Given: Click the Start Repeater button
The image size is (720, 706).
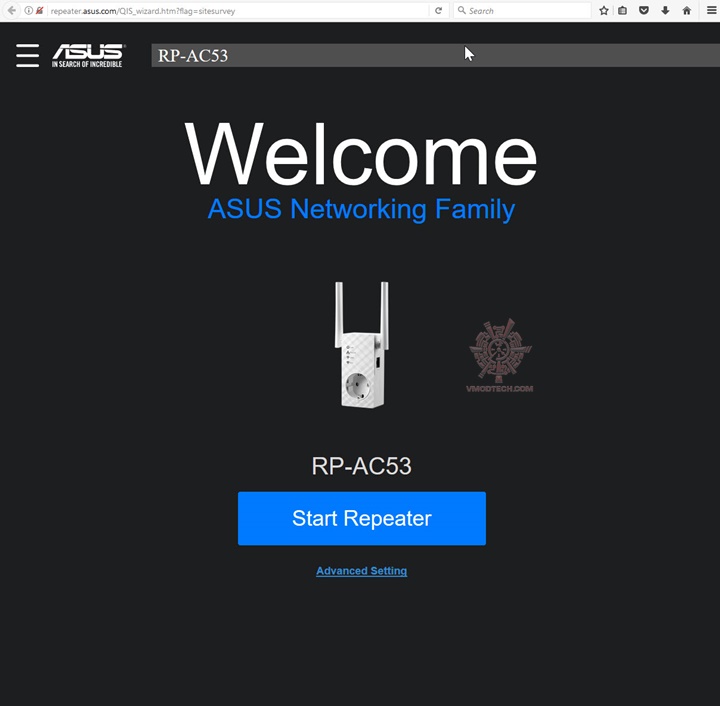Looking at the screenshot, I should coord(362,518).
